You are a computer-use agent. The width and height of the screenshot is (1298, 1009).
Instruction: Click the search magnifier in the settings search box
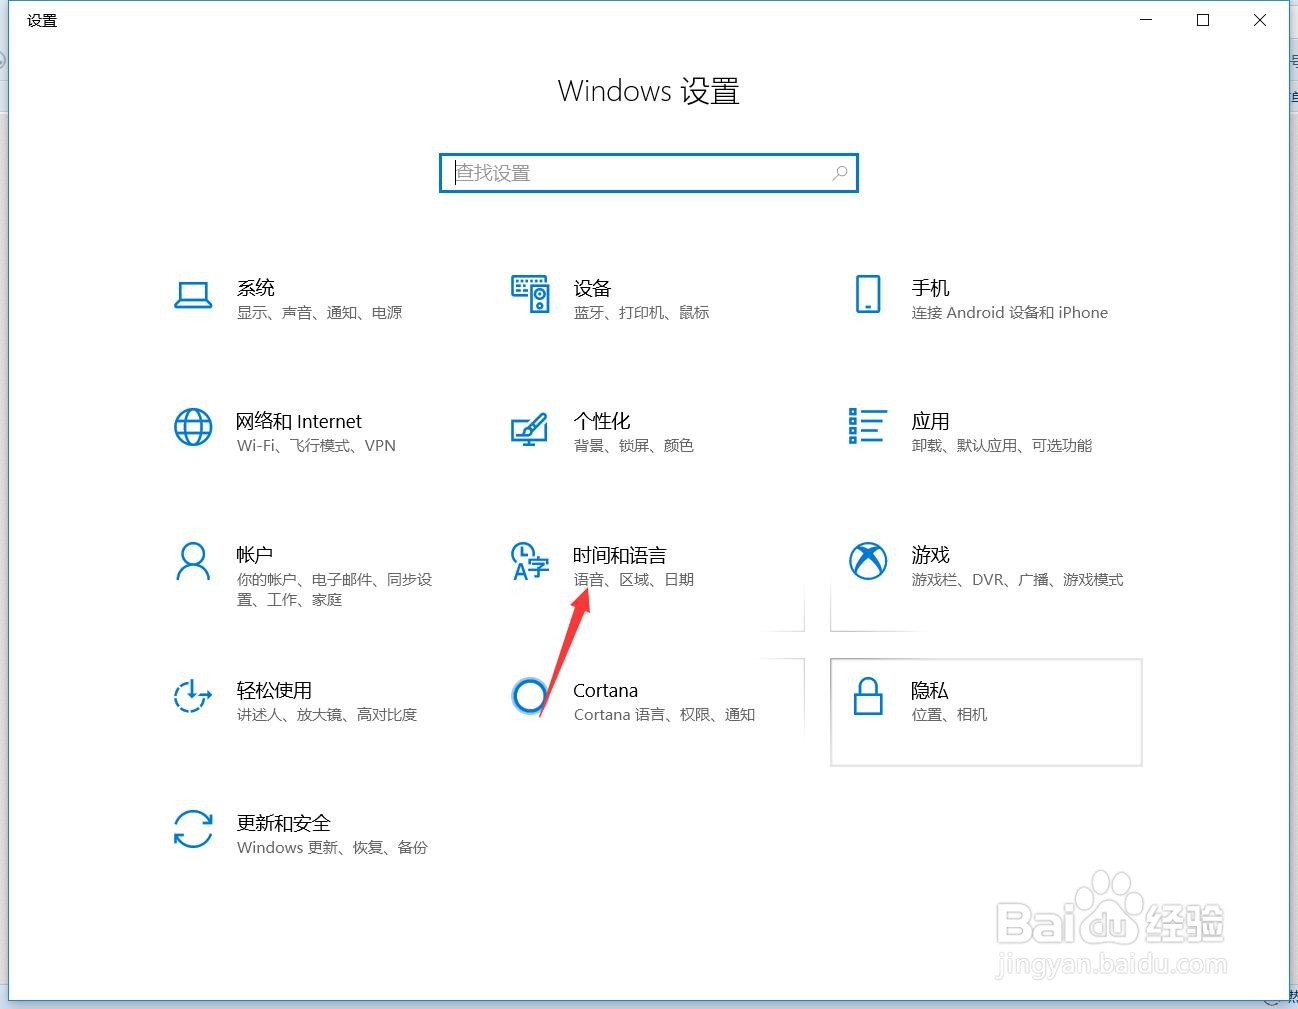840,173
